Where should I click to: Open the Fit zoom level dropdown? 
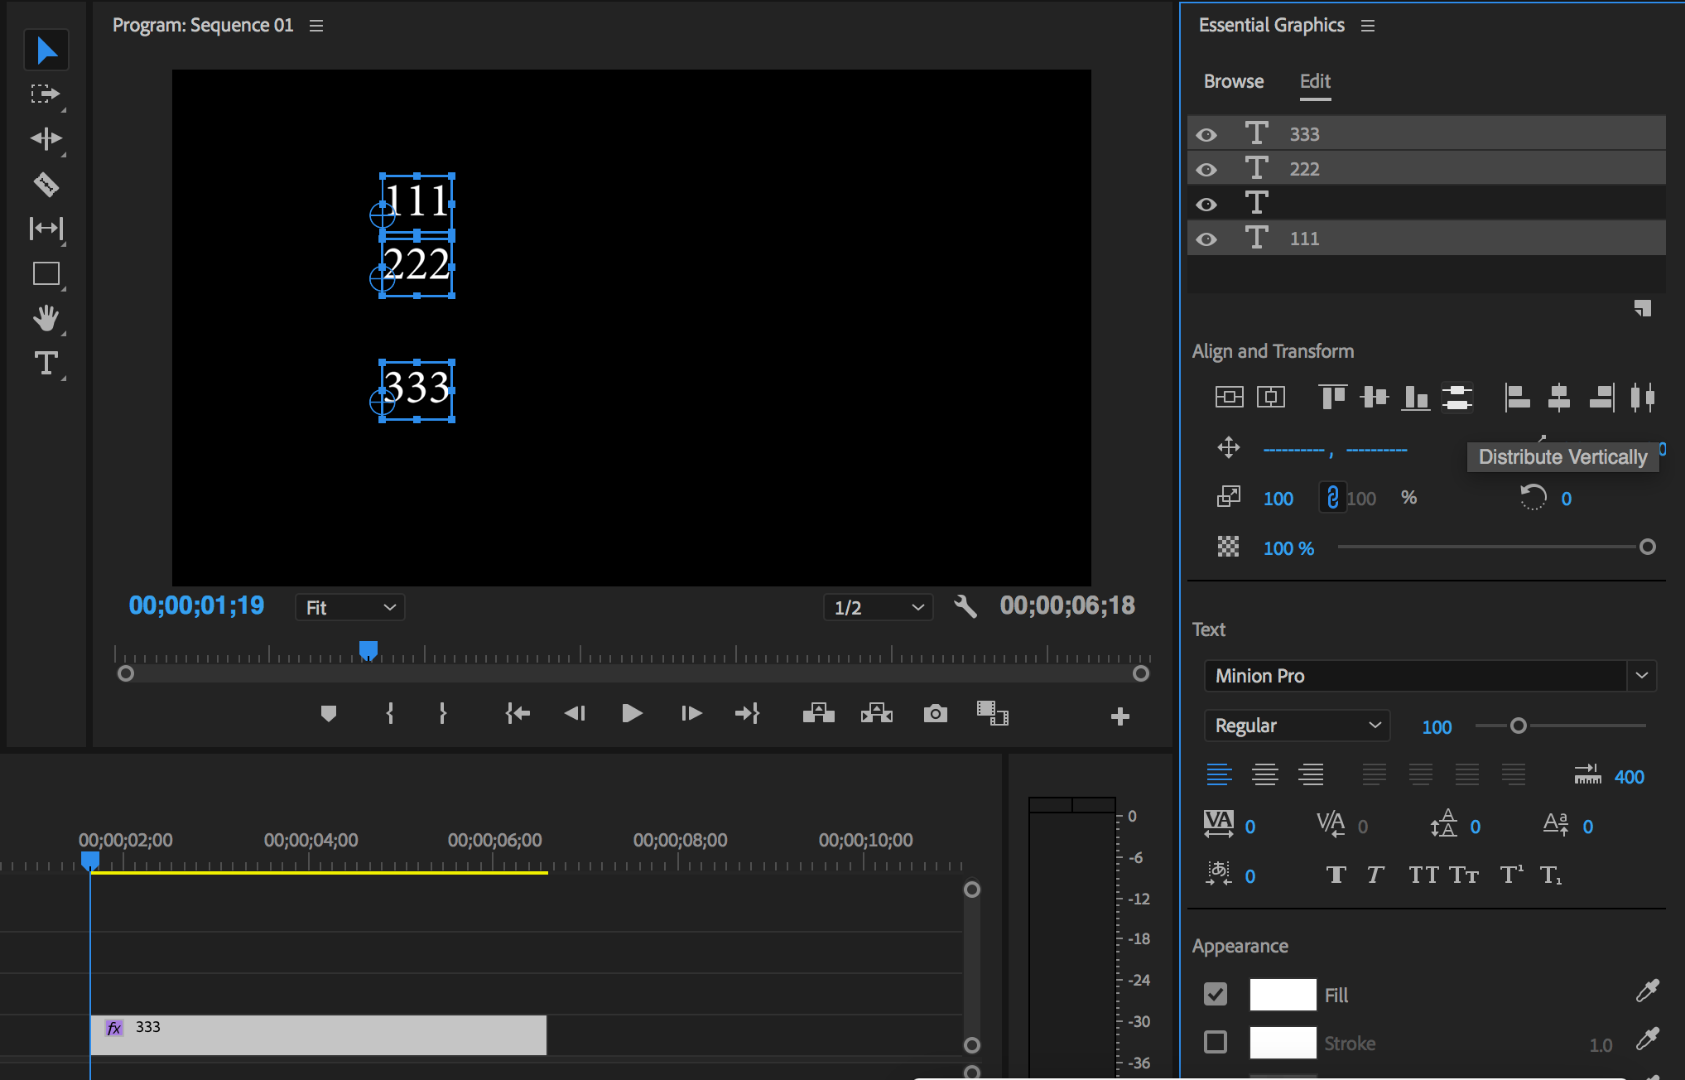click(350, 608)
